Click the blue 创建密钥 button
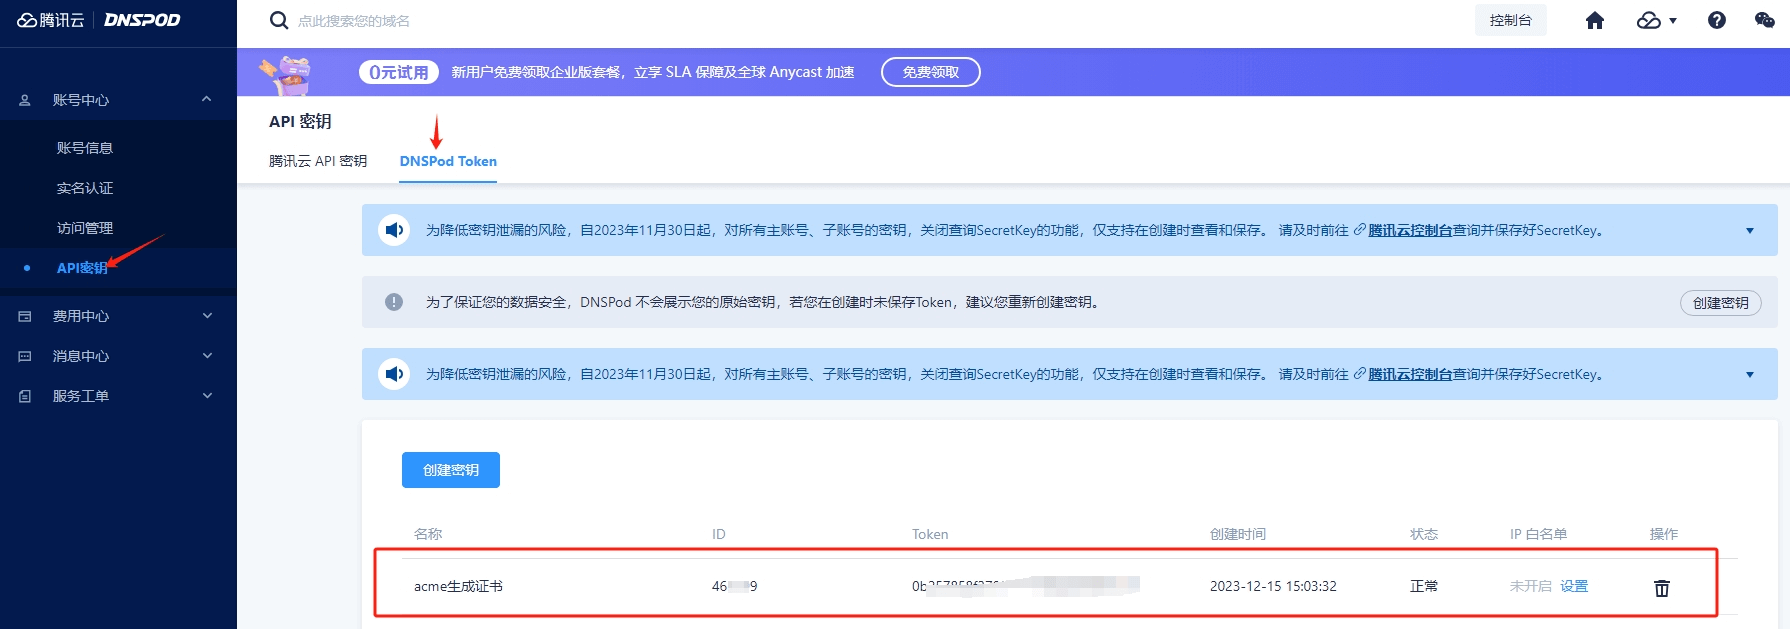 tap(451, 470)
